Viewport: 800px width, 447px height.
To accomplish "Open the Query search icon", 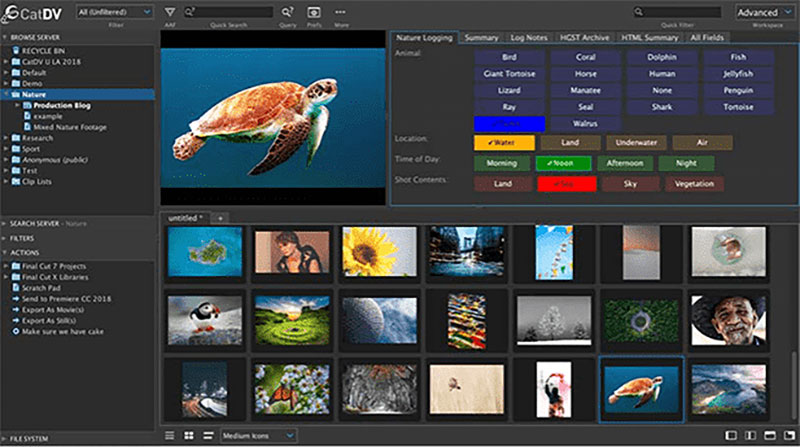I will point(287,12).
